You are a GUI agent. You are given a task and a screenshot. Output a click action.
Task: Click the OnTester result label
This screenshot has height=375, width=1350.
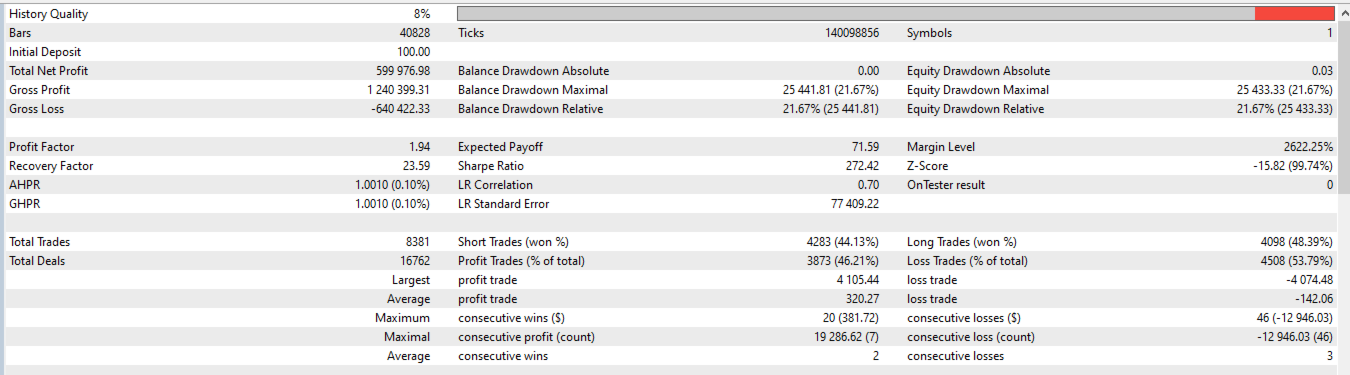point(946,185)
